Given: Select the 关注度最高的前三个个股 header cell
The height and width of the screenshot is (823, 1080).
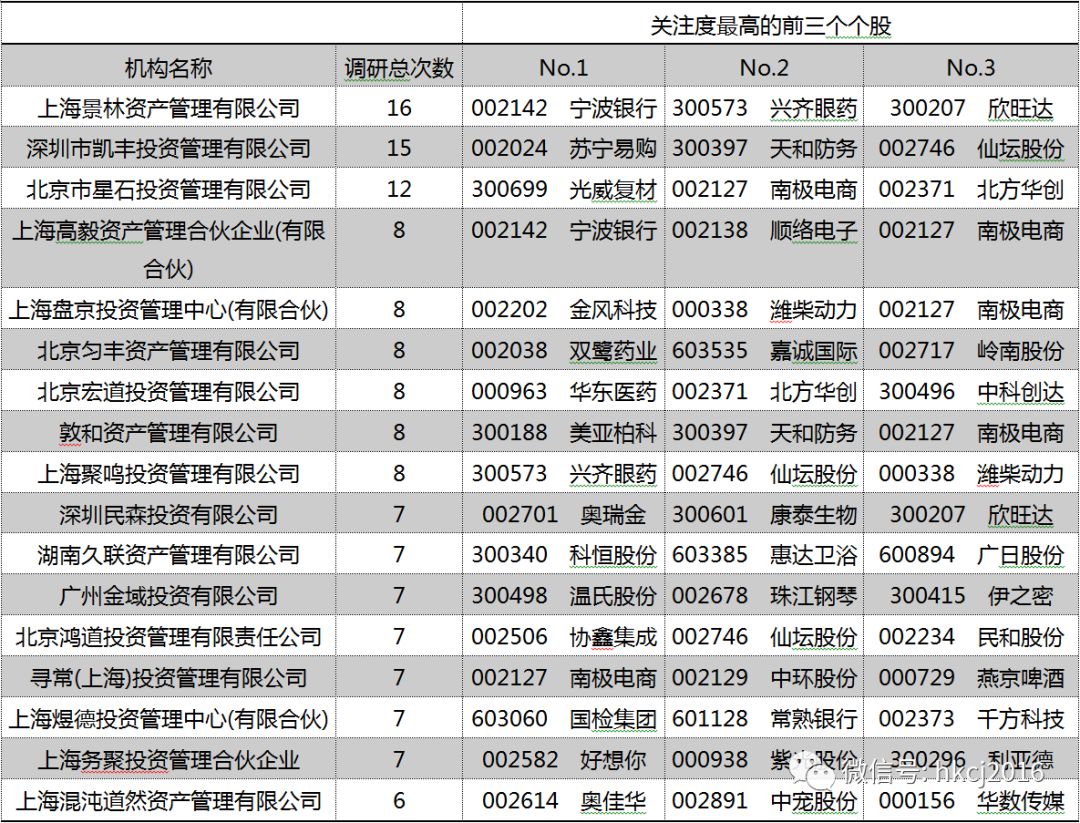Looking at the screenshot, I should [x=771, y=25].
